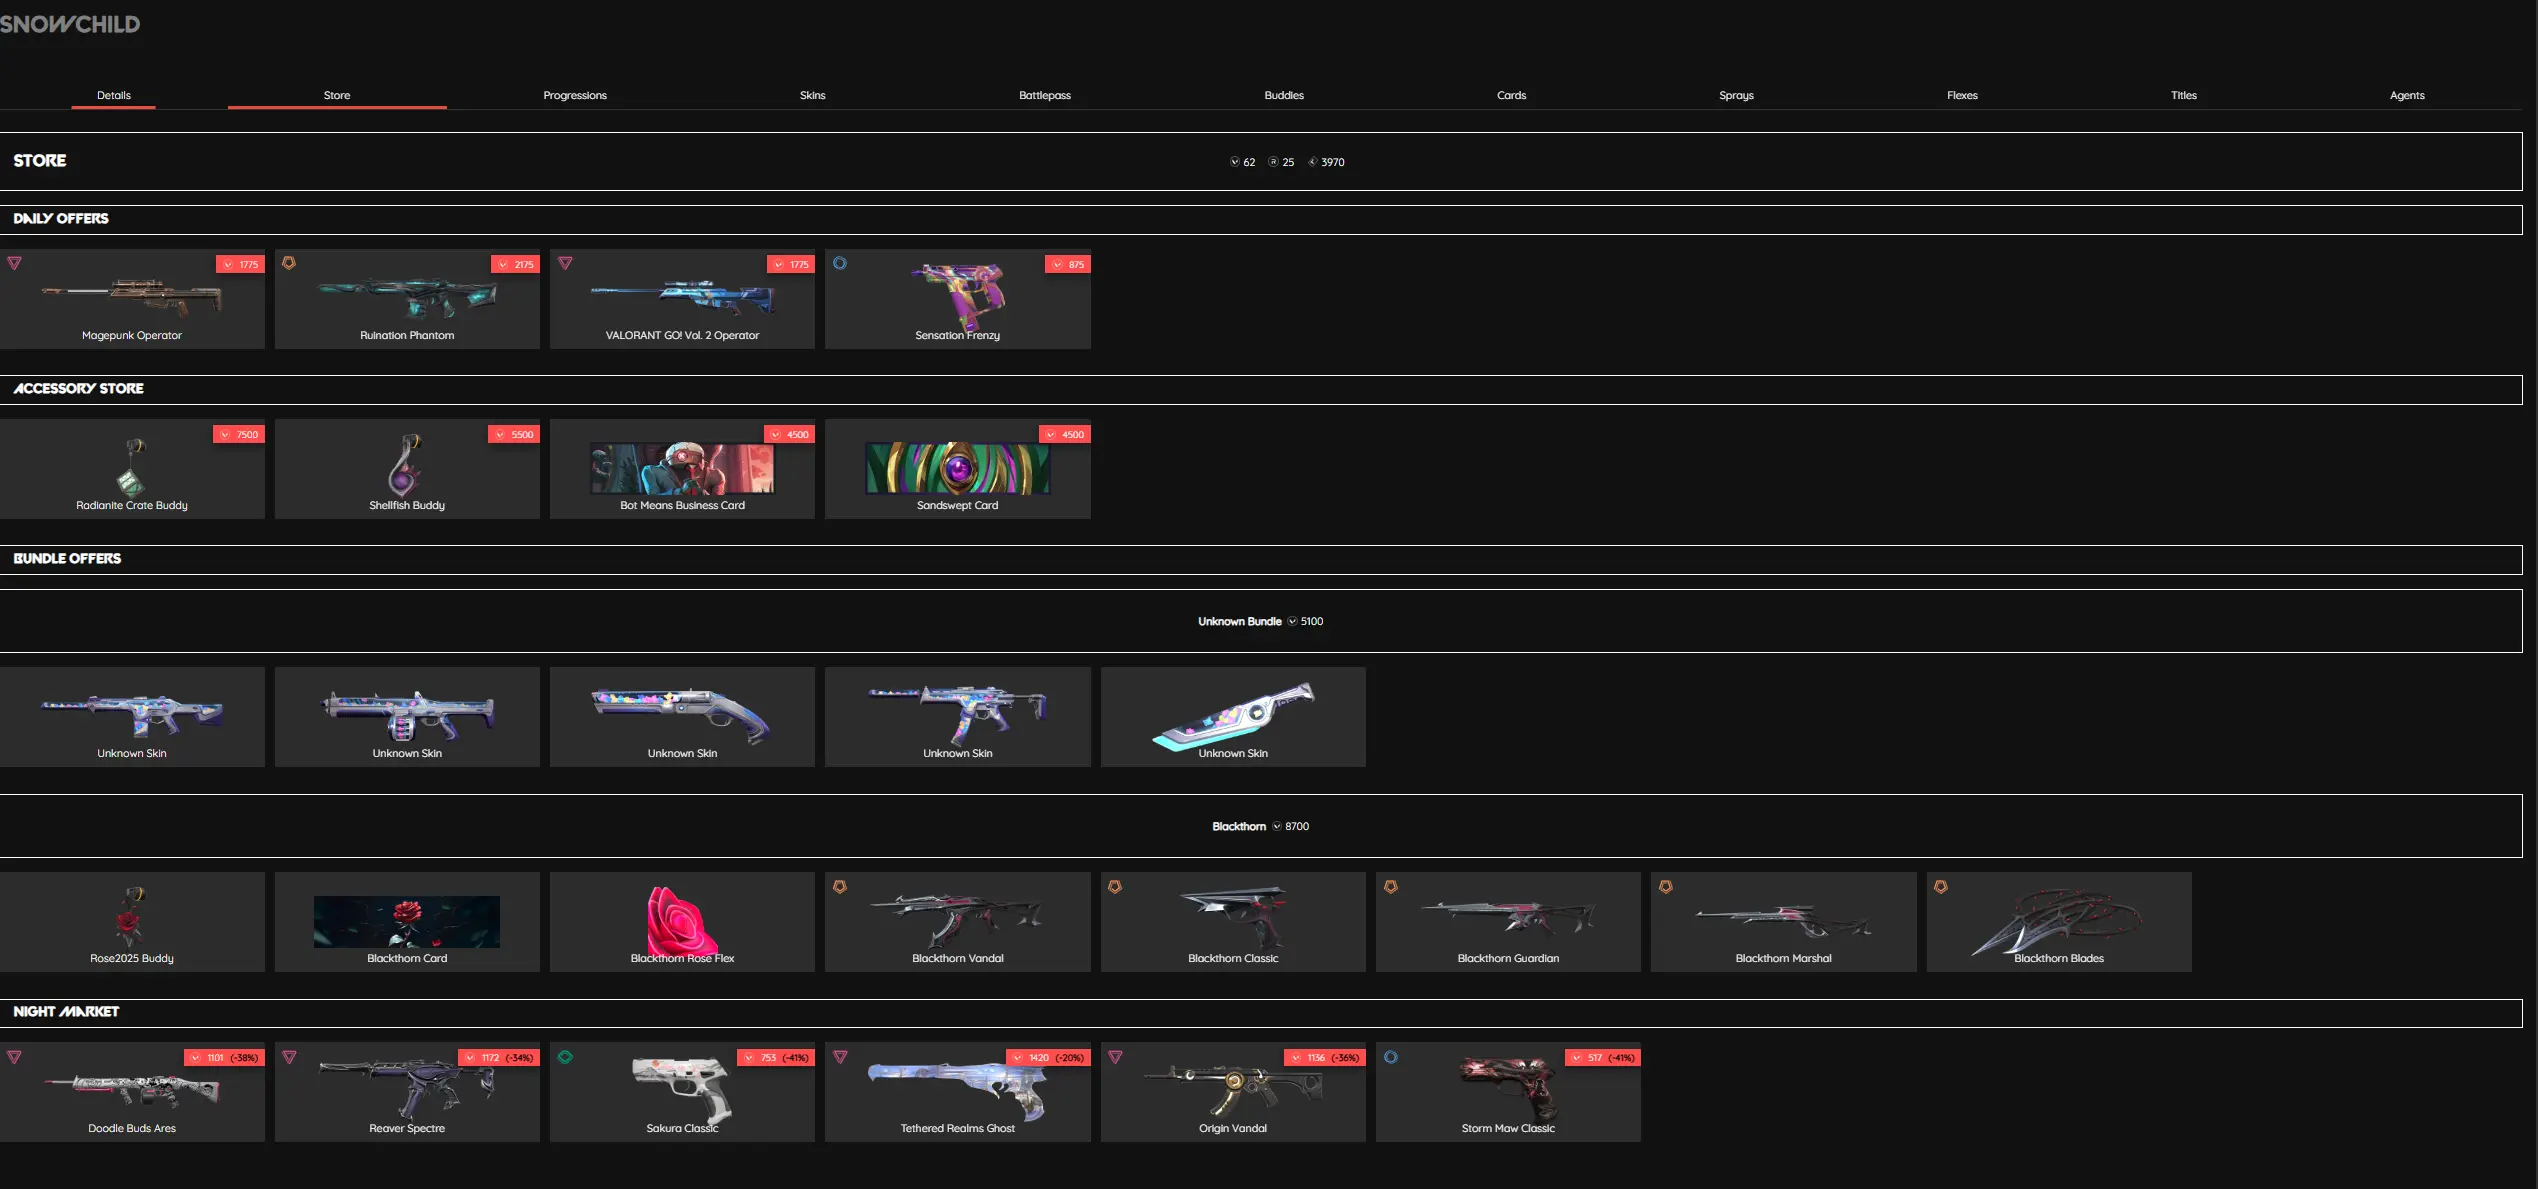
Task: Click tier icon on Storm Maw Classic
Action: pyautogui.click(x=1390, y=1056)
